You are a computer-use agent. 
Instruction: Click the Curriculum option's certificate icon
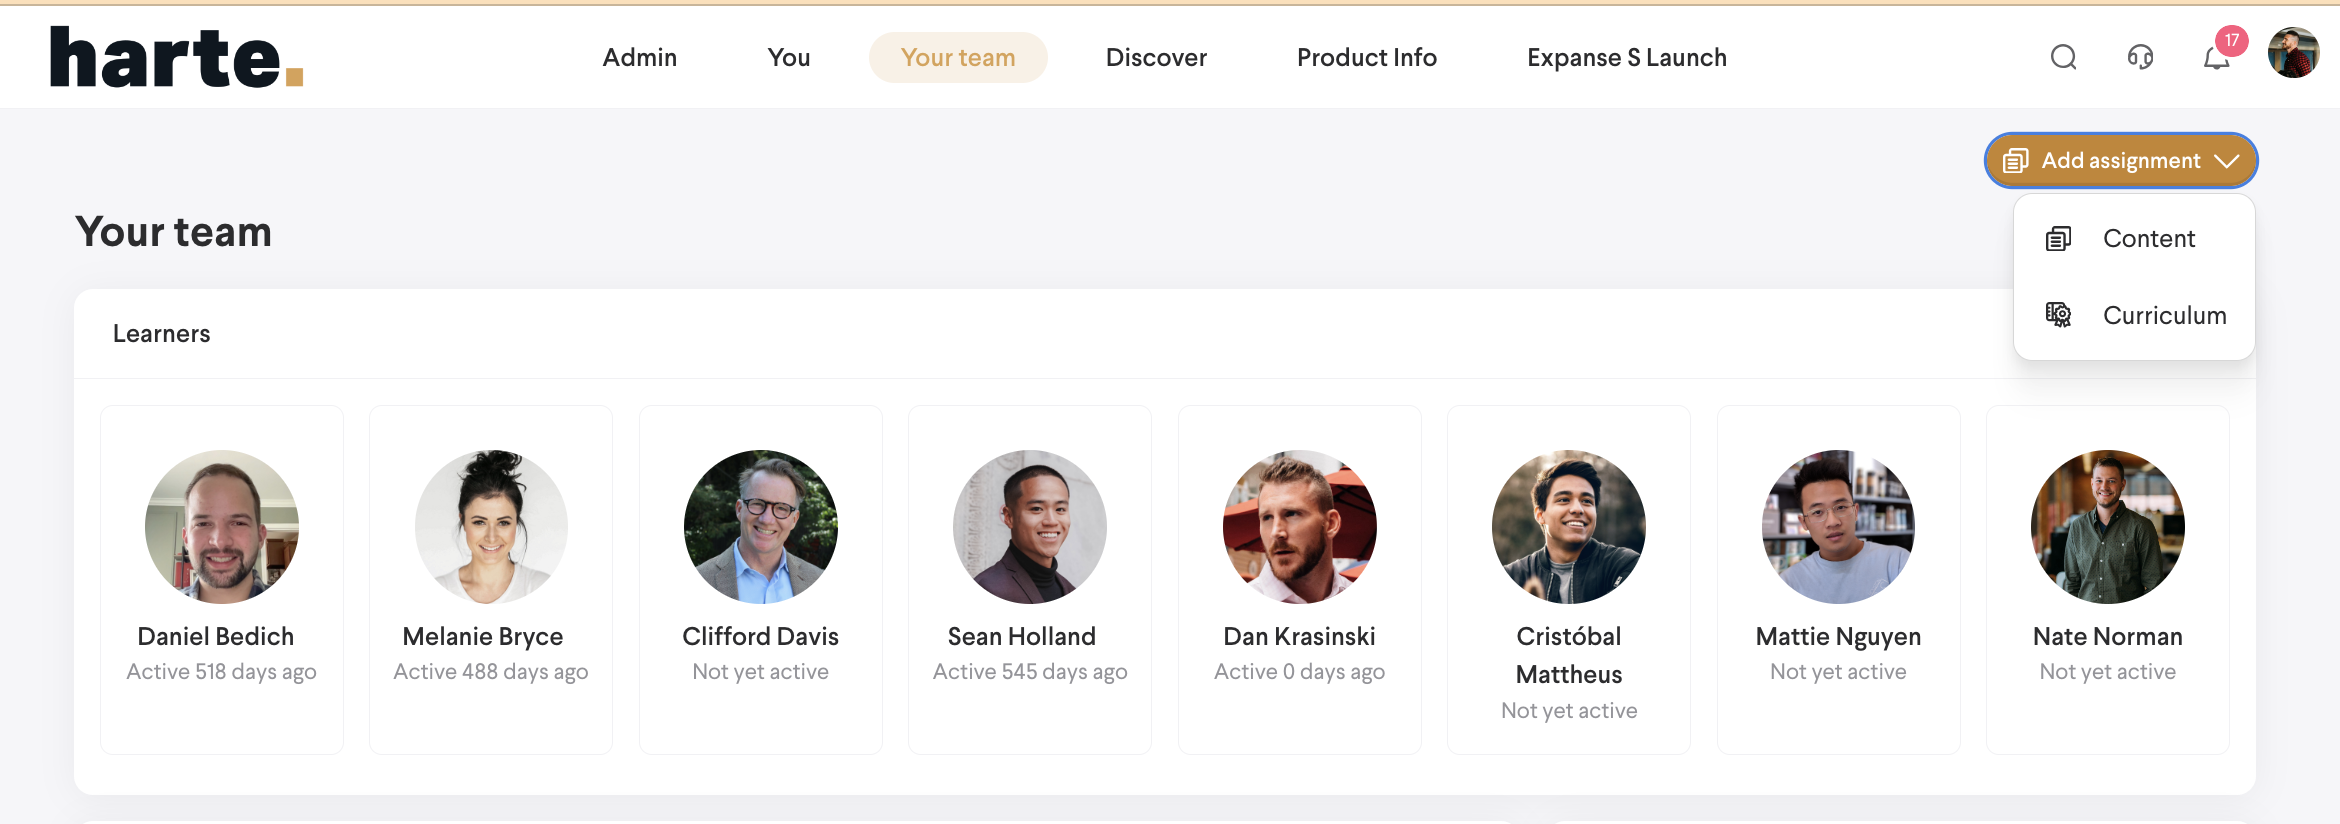pos(2058,315)
